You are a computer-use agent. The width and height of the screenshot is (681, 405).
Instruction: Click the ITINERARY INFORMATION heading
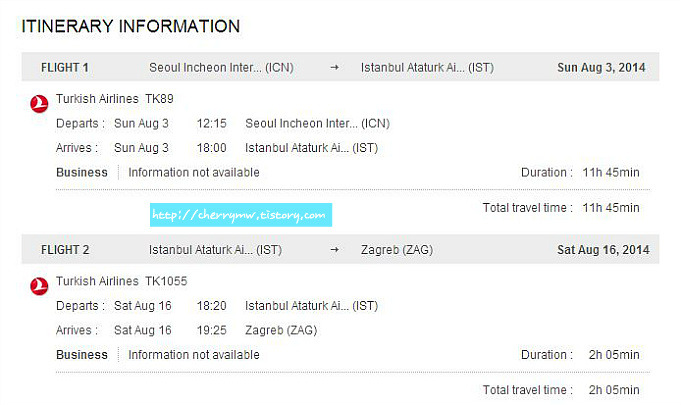click(x=131, y=26)
